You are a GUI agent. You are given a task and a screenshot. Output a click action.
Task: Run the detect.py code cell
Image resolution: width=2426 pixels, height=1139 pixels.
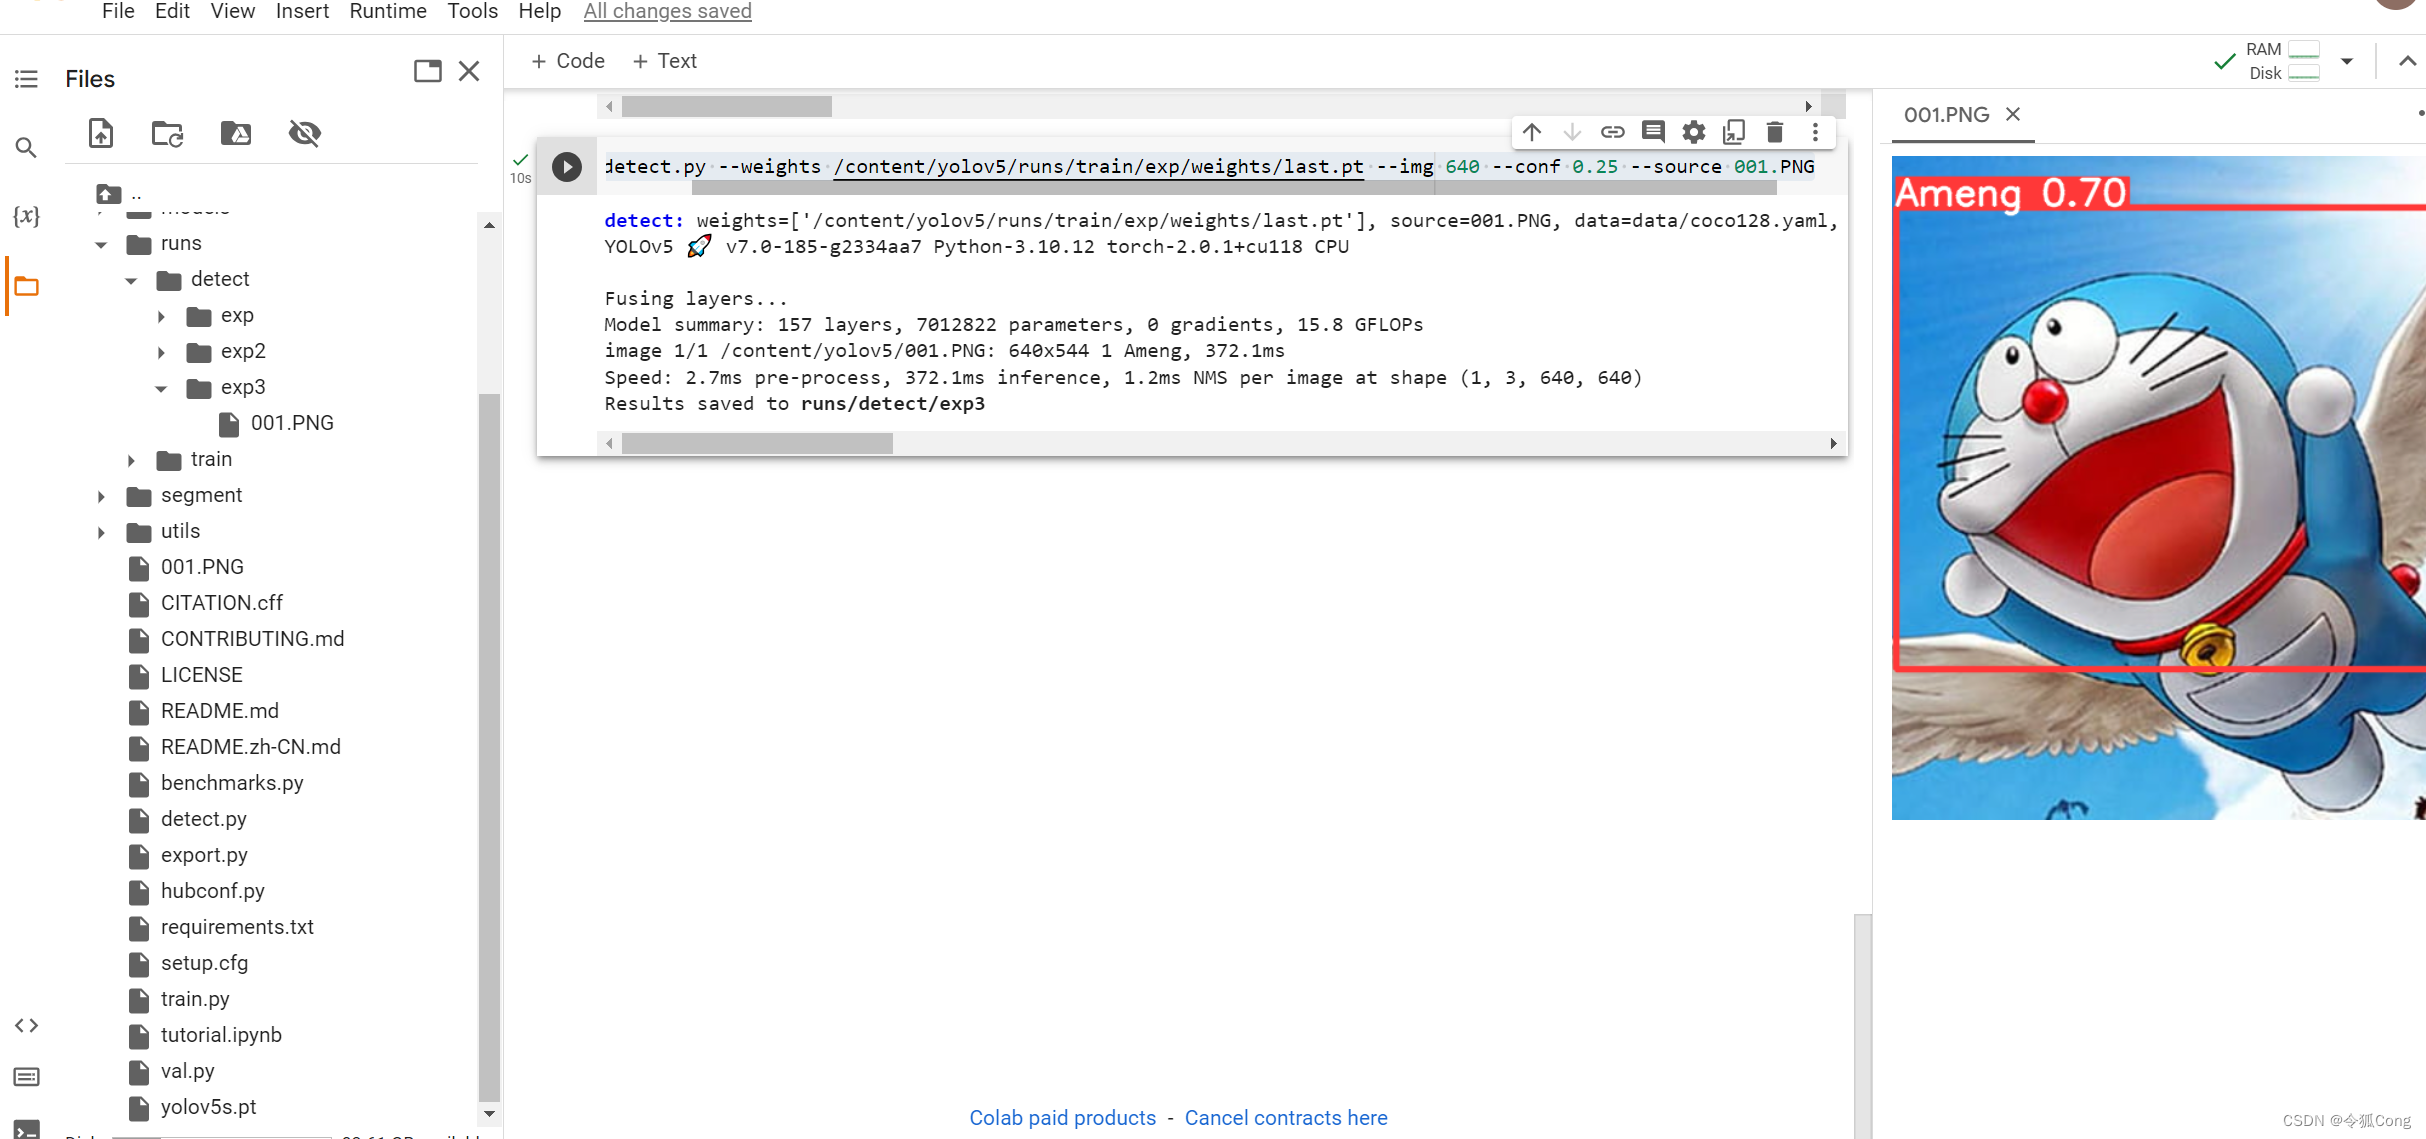[567, 166]
